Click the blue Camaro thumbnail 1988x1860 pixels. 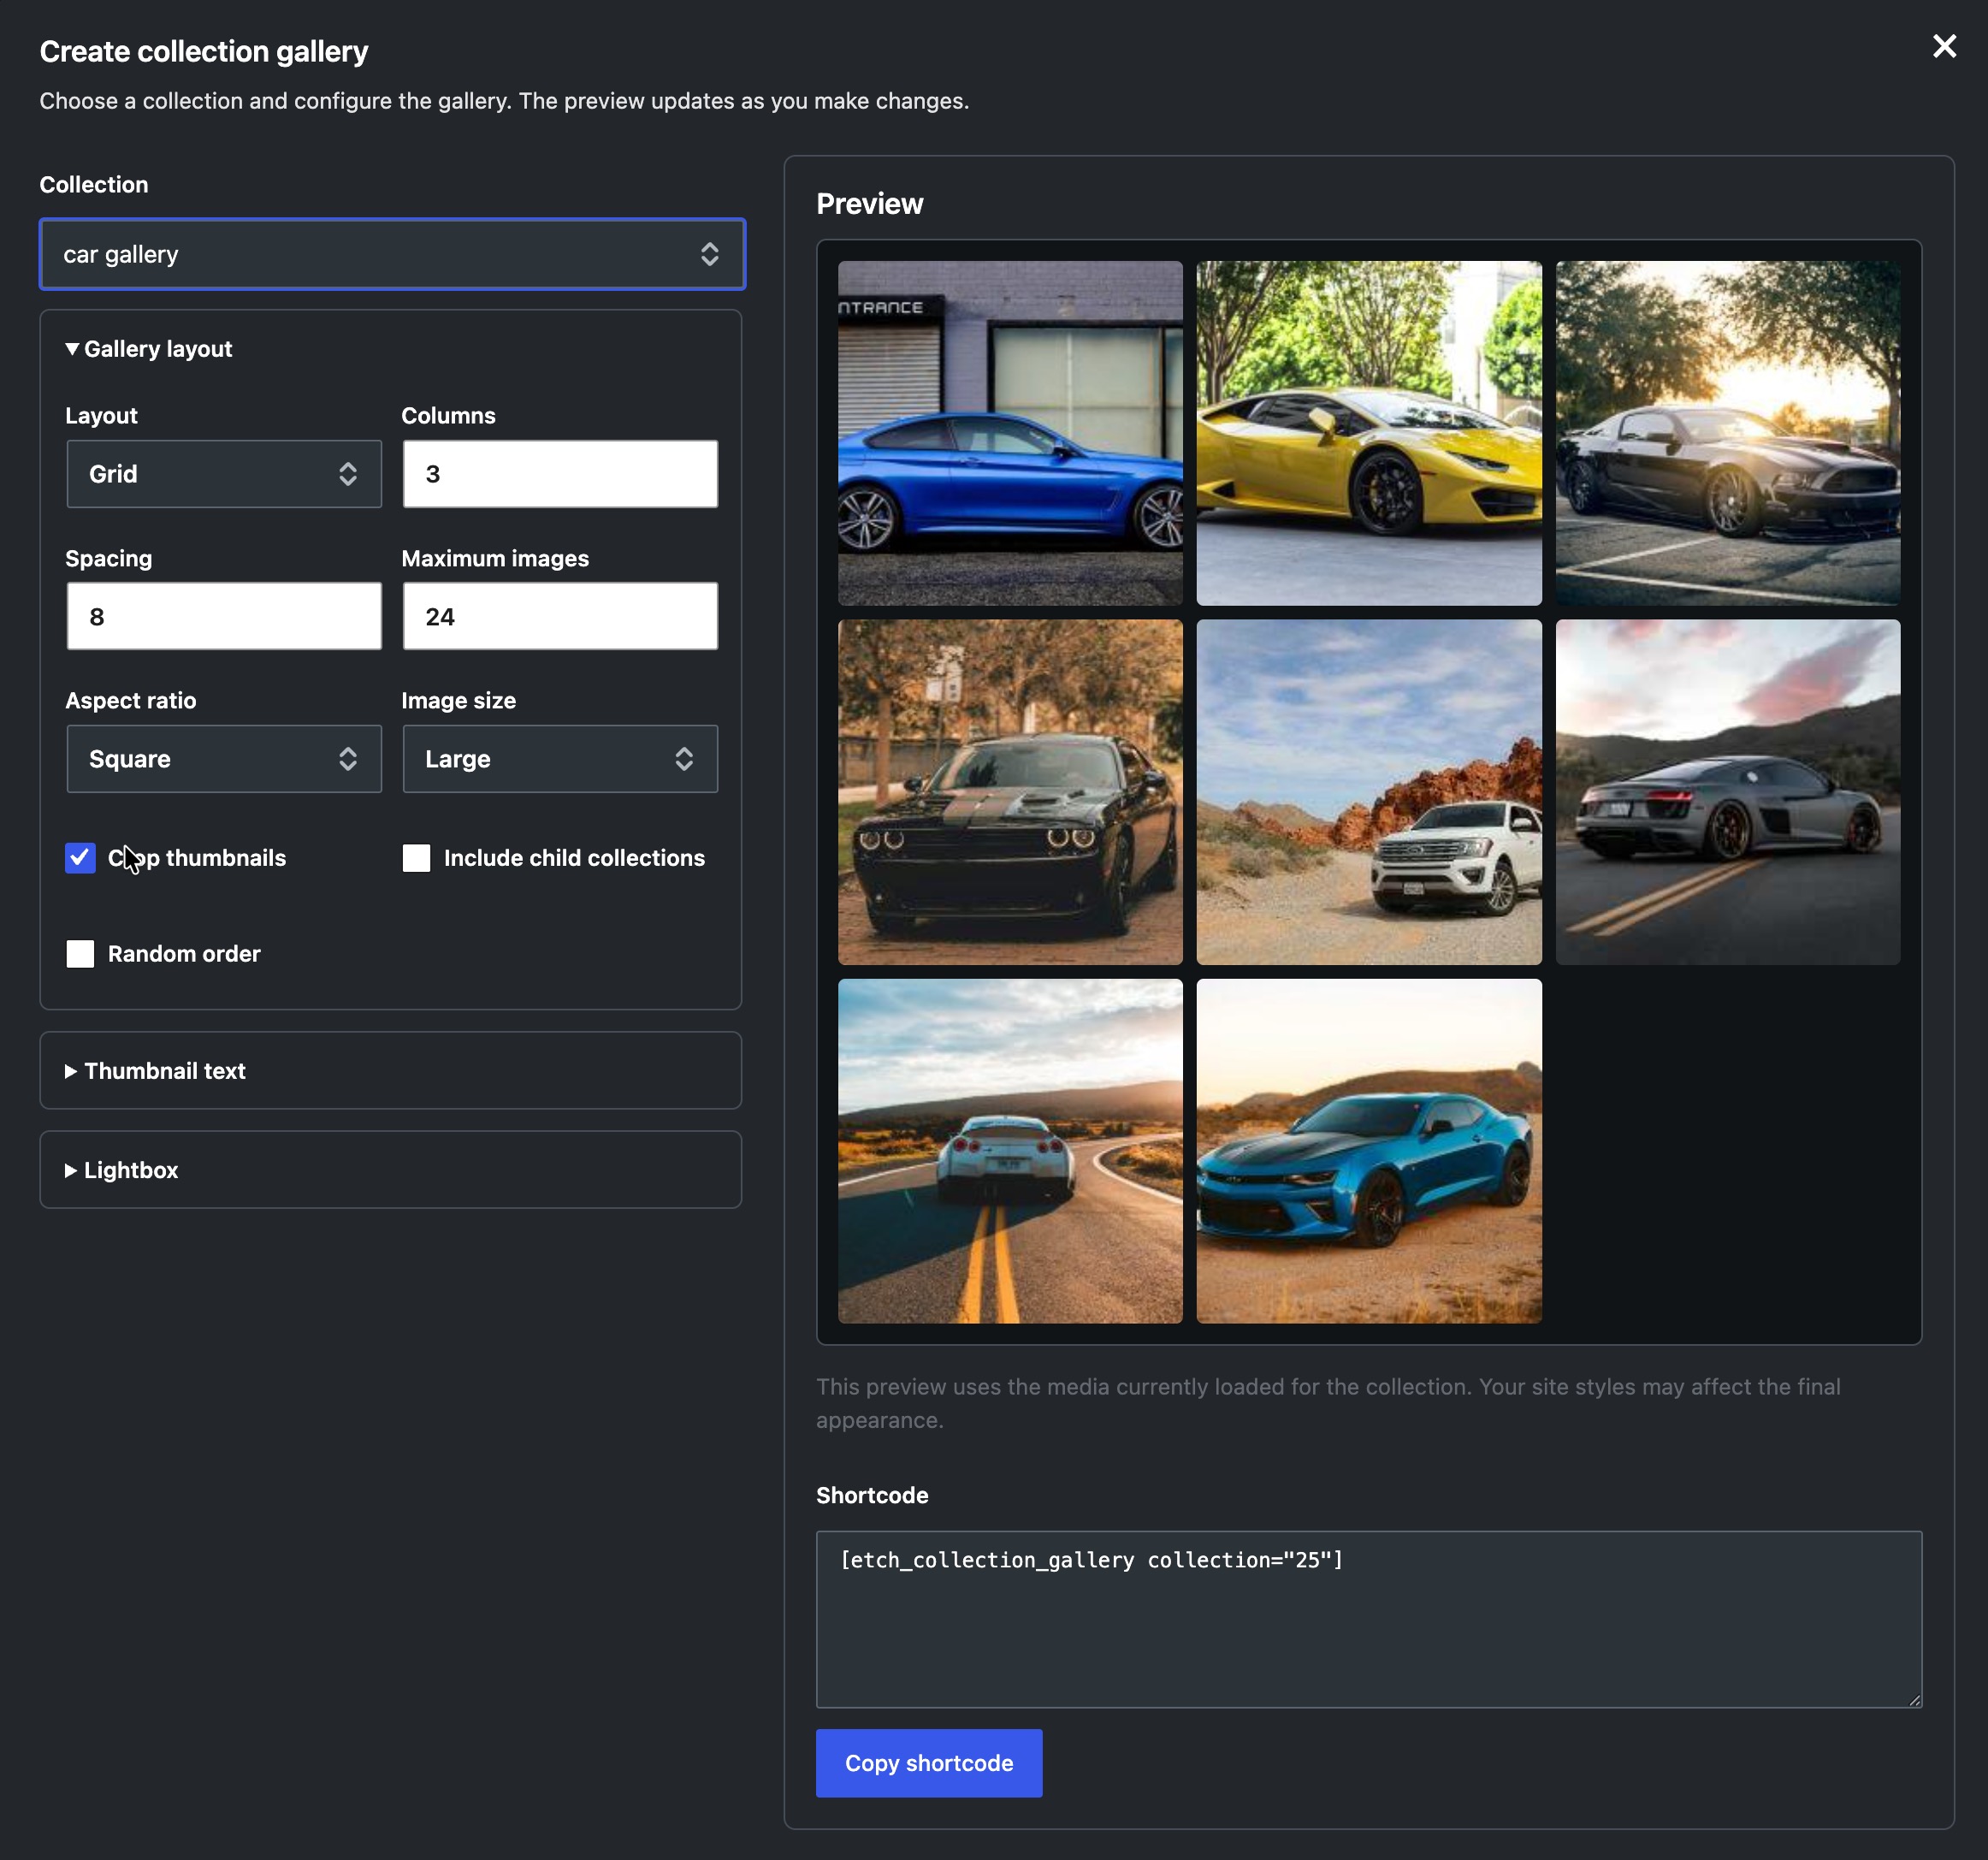[1369, 1151]
